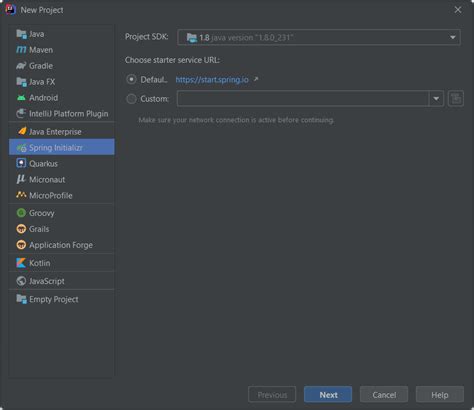Screen dimensions: 474x410
Task: Click the Kotlin K icon
Action: (21, 263)
